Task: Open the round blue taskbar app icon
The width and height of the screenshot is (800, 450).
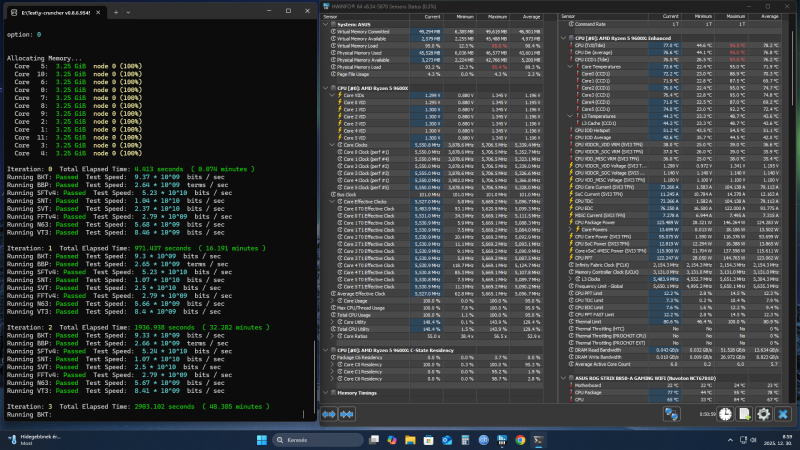Action: 484,440
